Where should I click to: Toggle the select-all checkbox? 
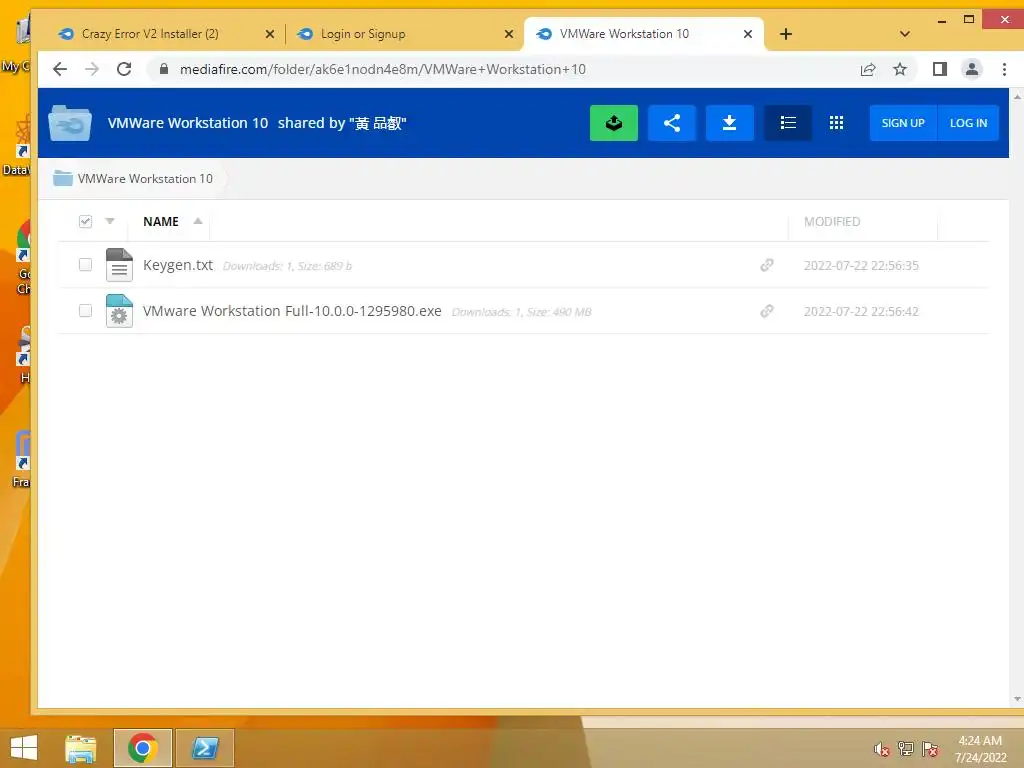pyautogui.click(x=85, y=221)
